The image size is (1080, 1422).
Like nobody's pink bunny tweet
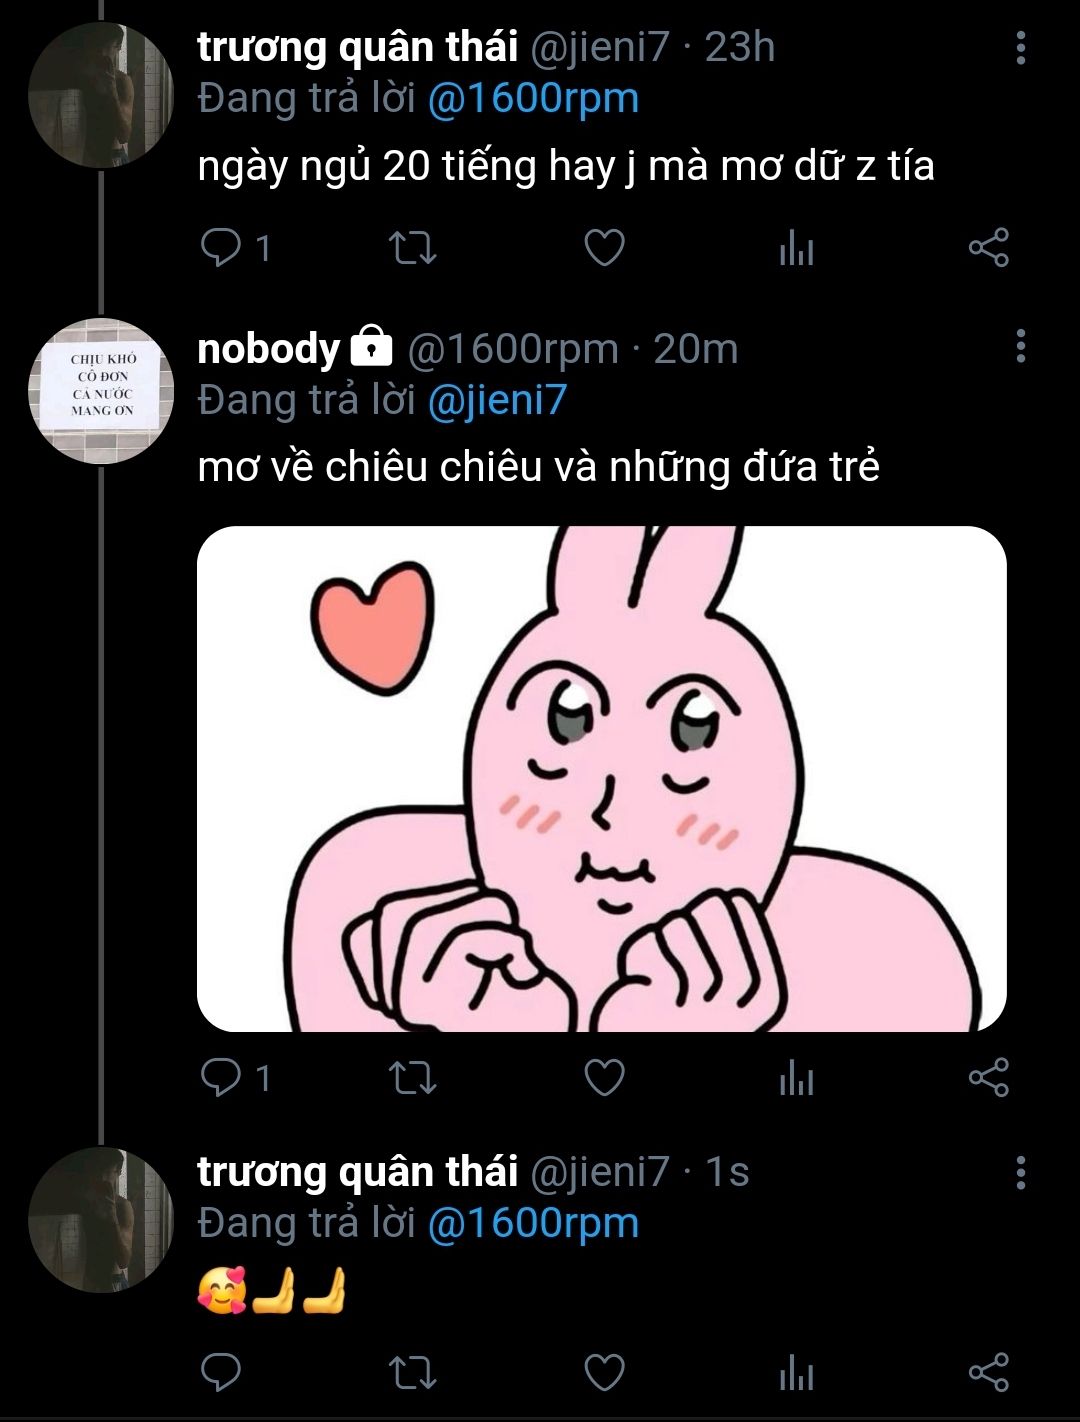pos(604,1077)
